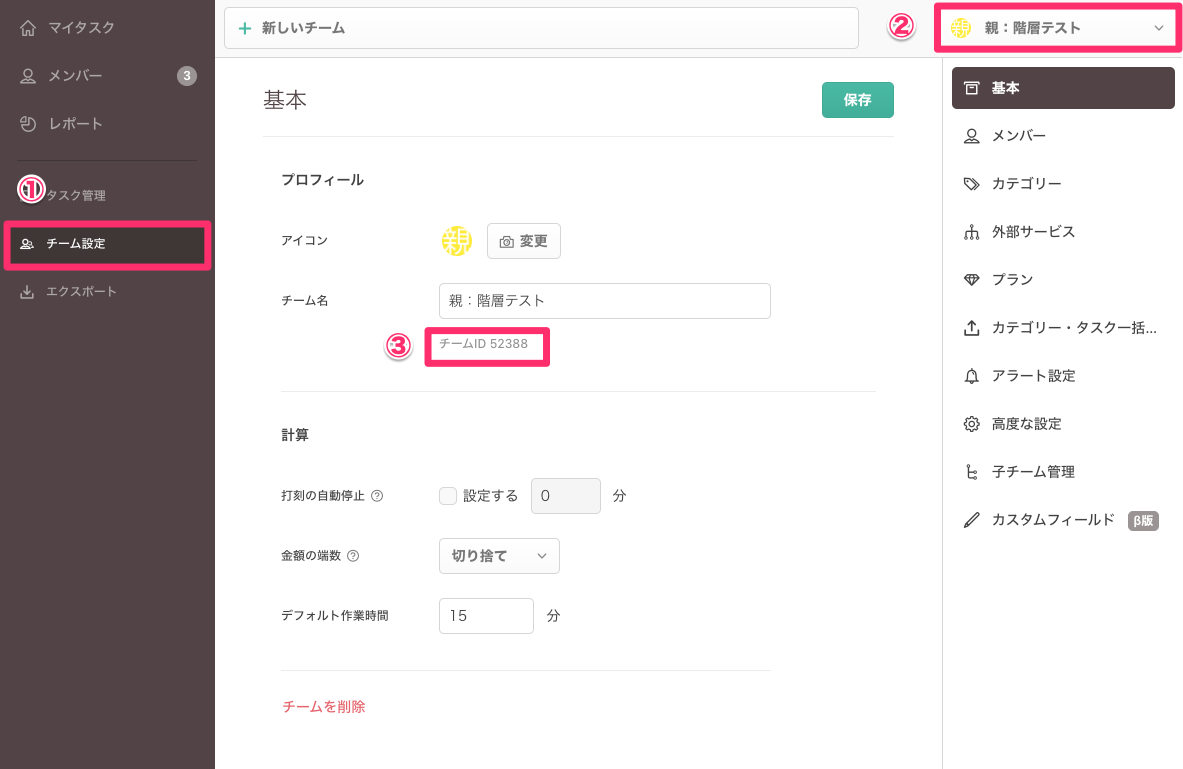Click the 新しいチーム add bar
Viewport: 1183px width, 769px height.
point(541,28)
